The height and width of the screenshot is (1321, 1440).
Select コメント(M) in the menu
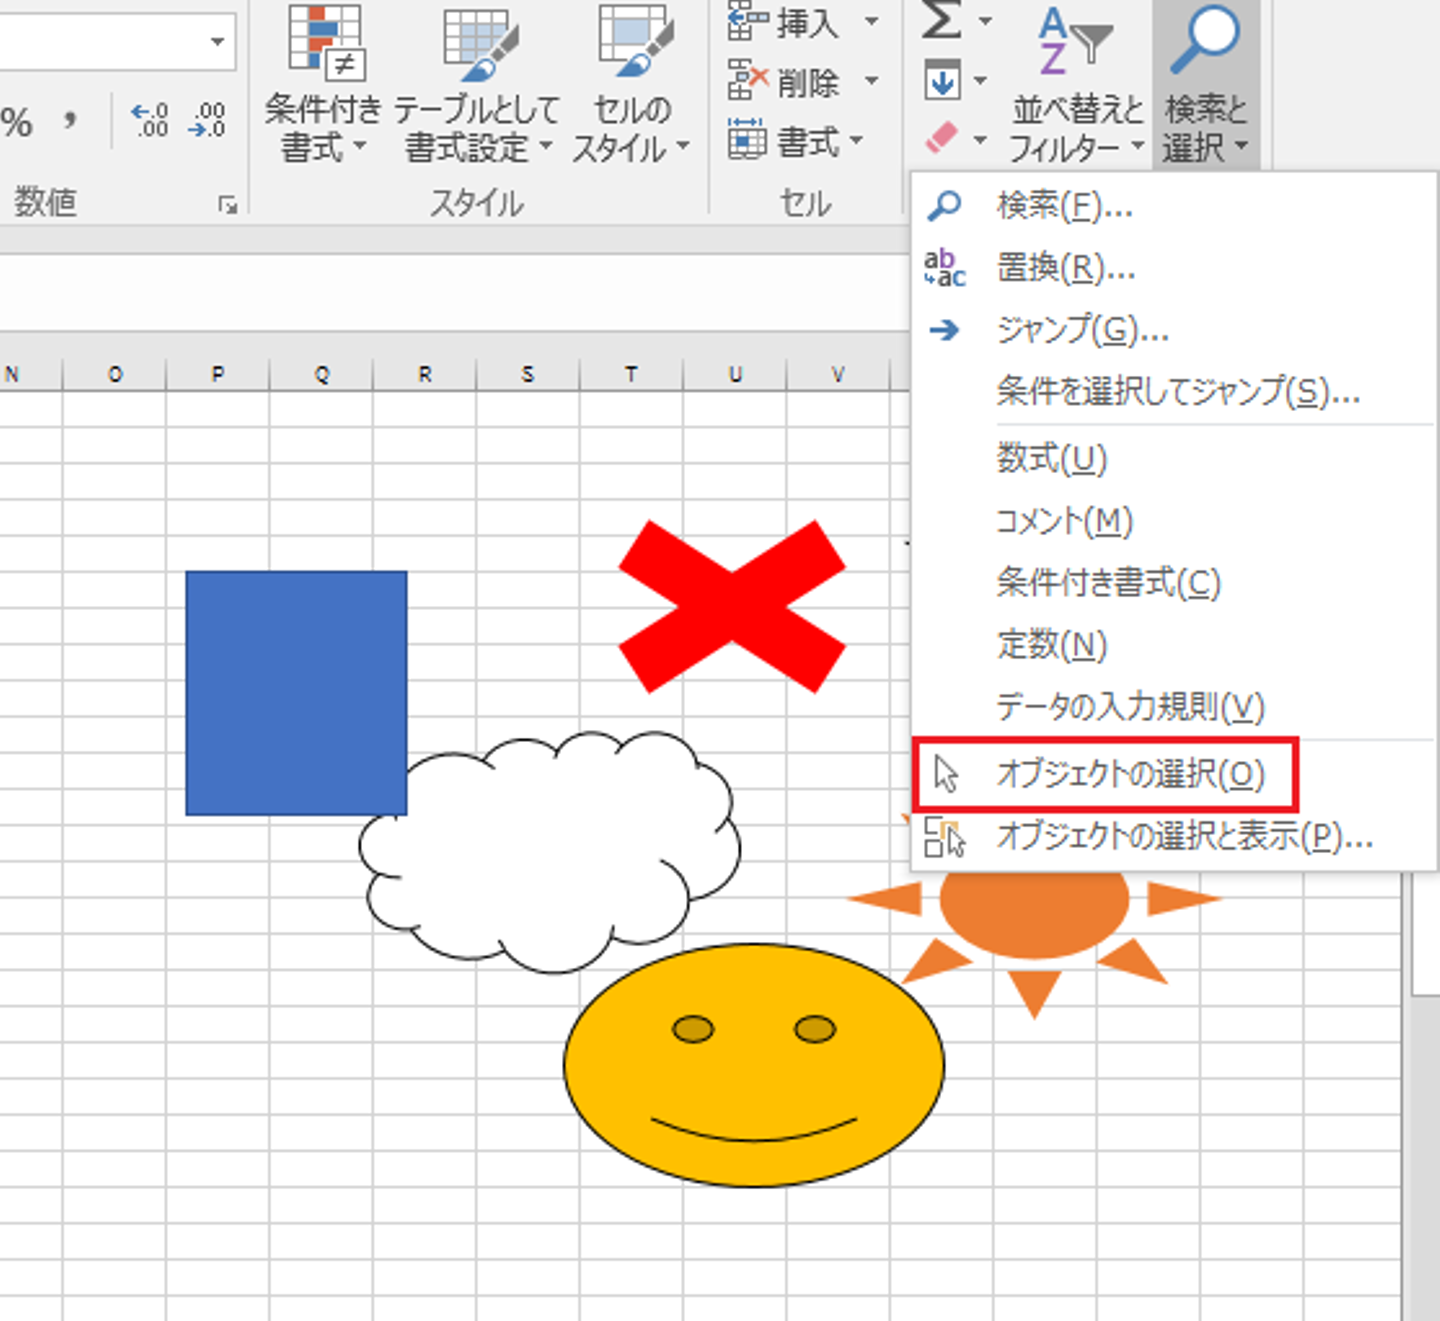pos(1175,520)
